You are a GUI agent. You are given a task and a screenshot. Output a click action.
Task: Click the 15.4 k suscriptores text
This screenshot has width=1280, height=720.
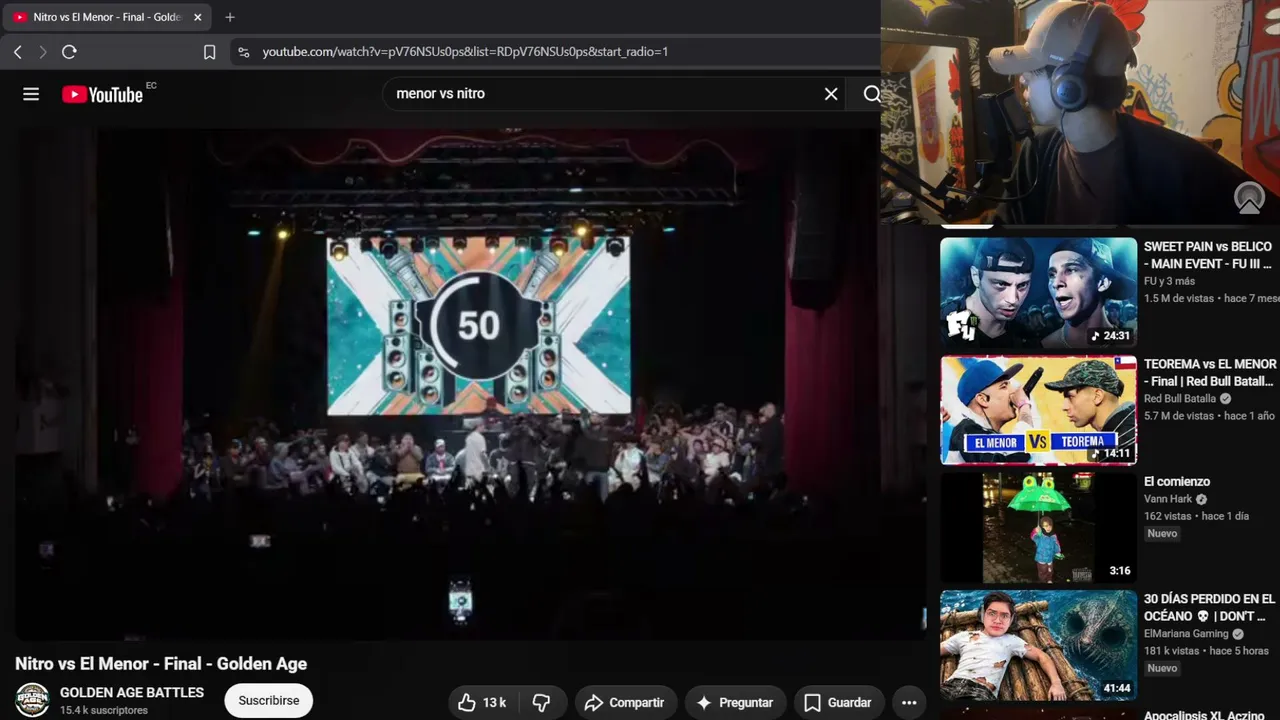104,710
